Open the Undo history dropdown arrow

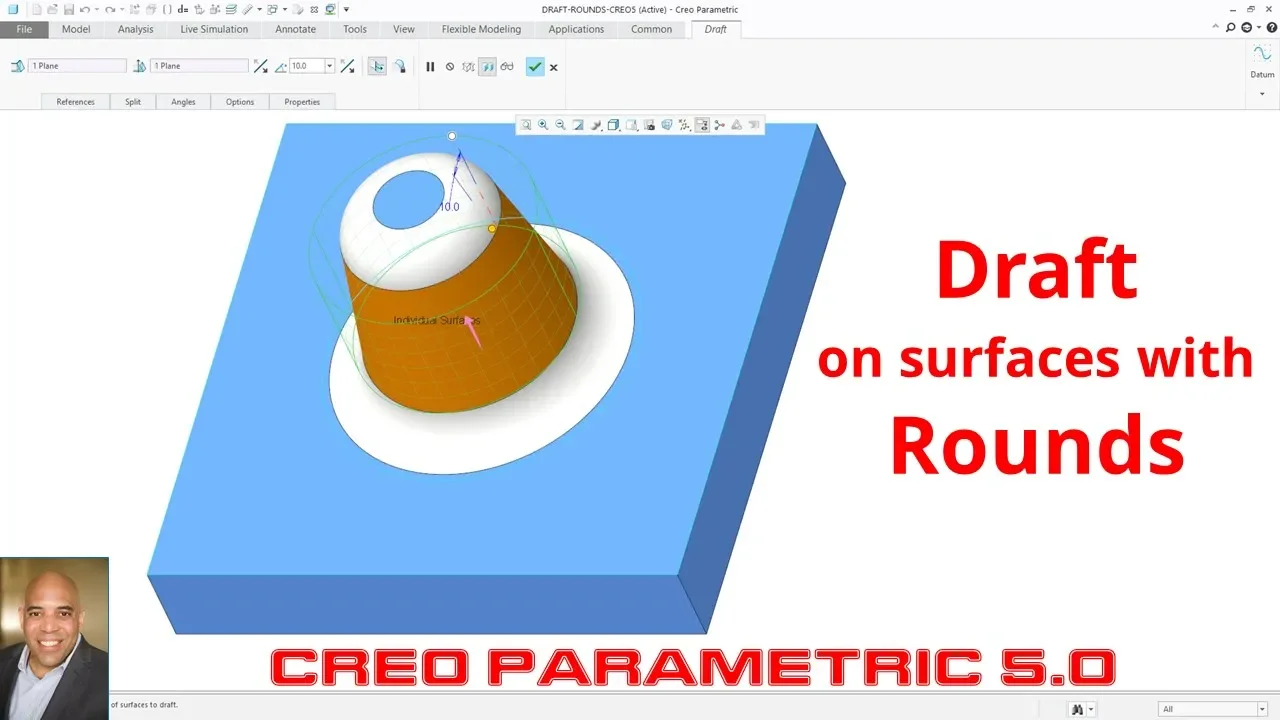[x=97, y=9]
